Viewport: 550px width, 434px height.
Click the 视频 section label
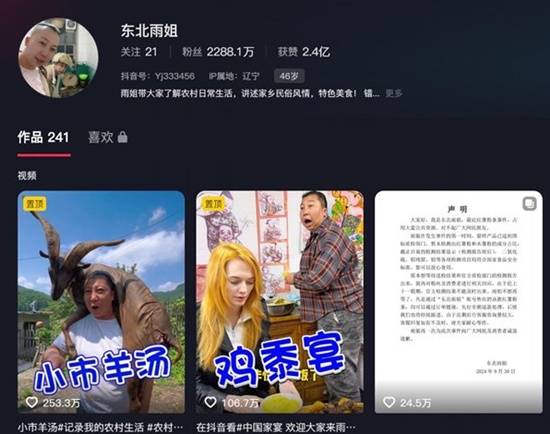coord(27,175)
